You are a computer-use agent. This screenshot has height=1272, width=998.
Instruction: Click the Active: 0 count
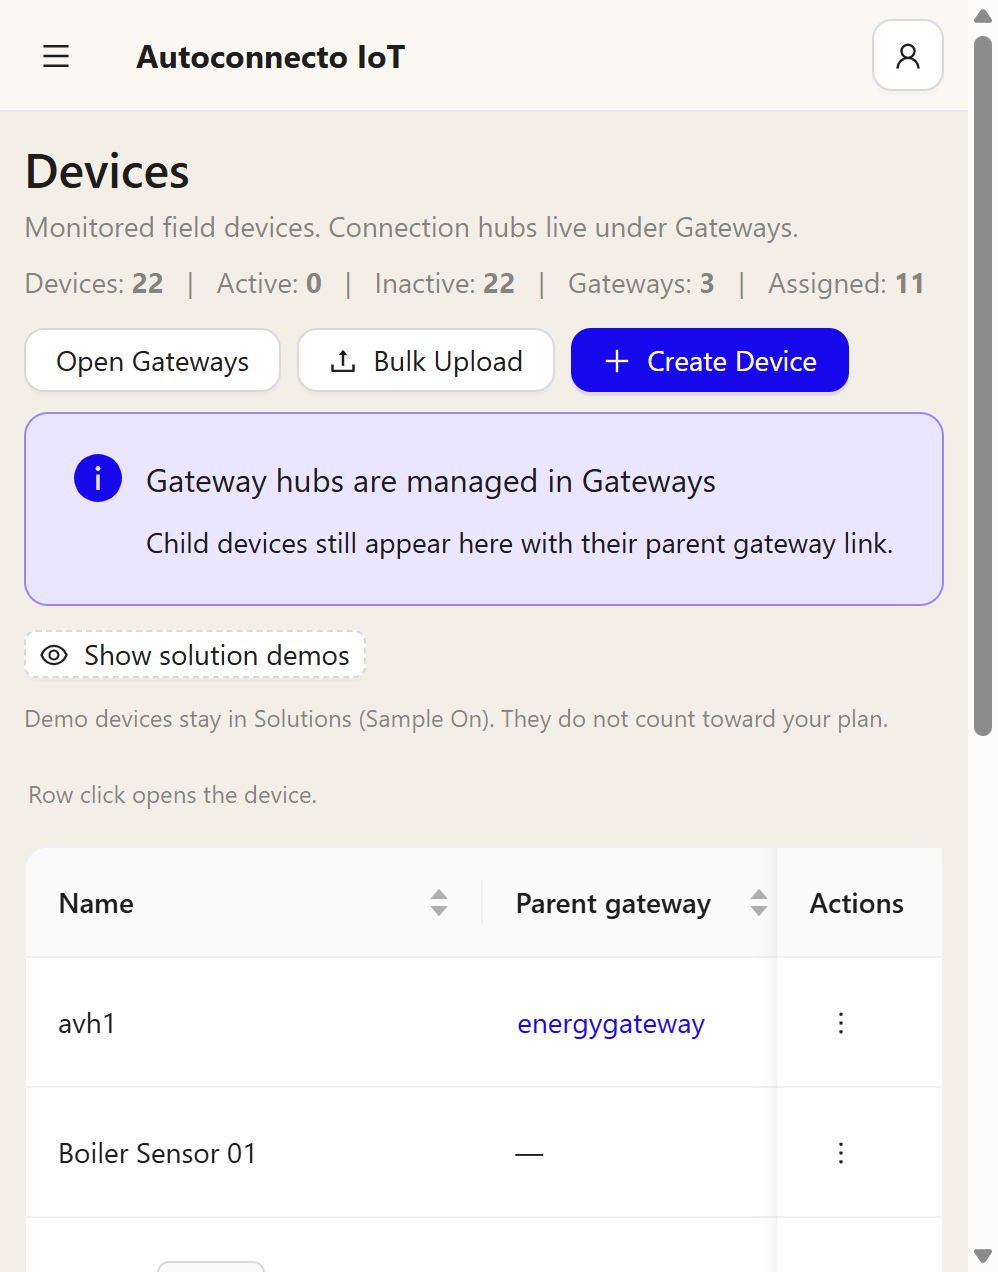[x=270, y=284]
